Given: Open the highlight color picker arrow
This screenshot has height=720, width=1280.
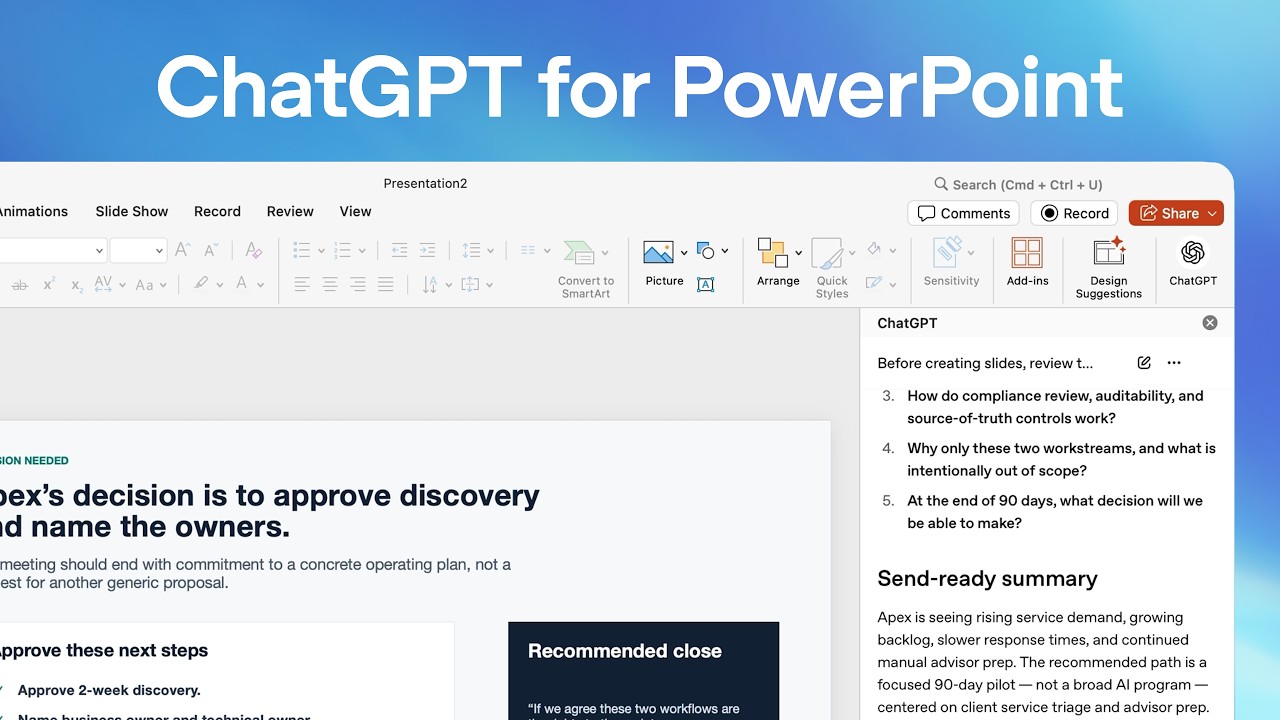Looking at the screenshot, I should pyautogui.click(x=220, y=285).
